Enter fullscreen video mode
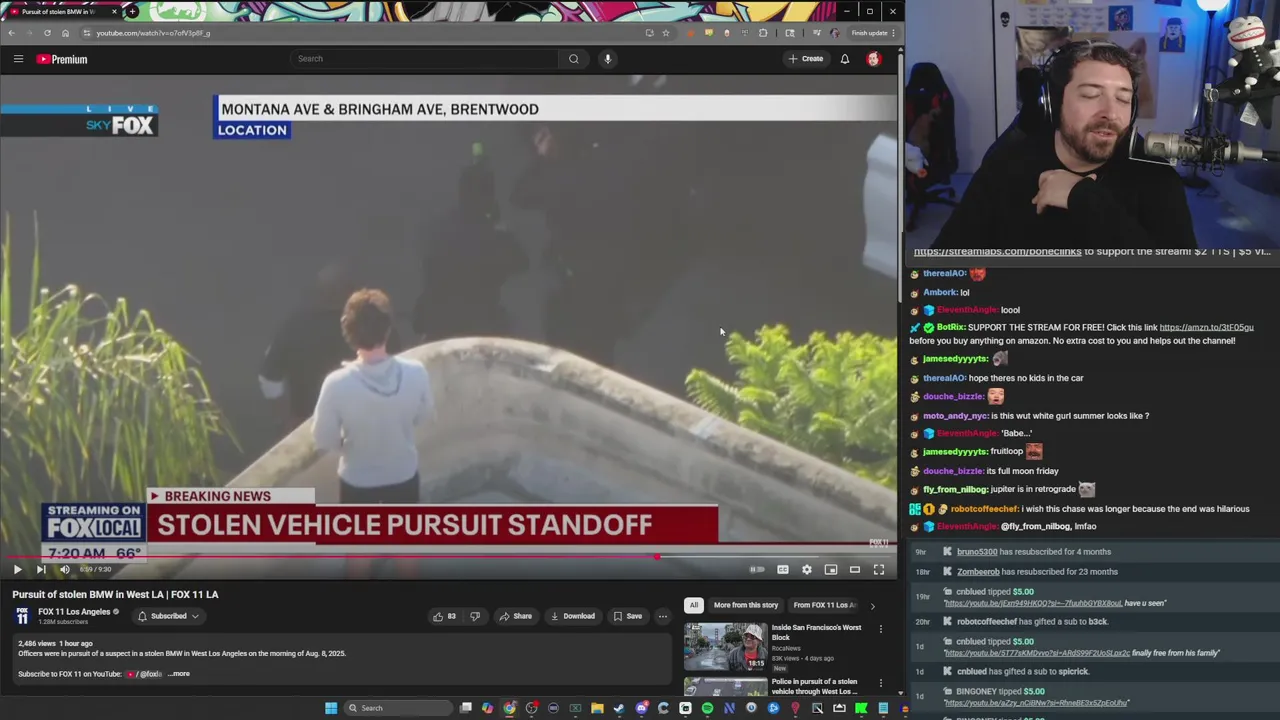Viewport: 1280px width, 720px height. click(879, 569)
